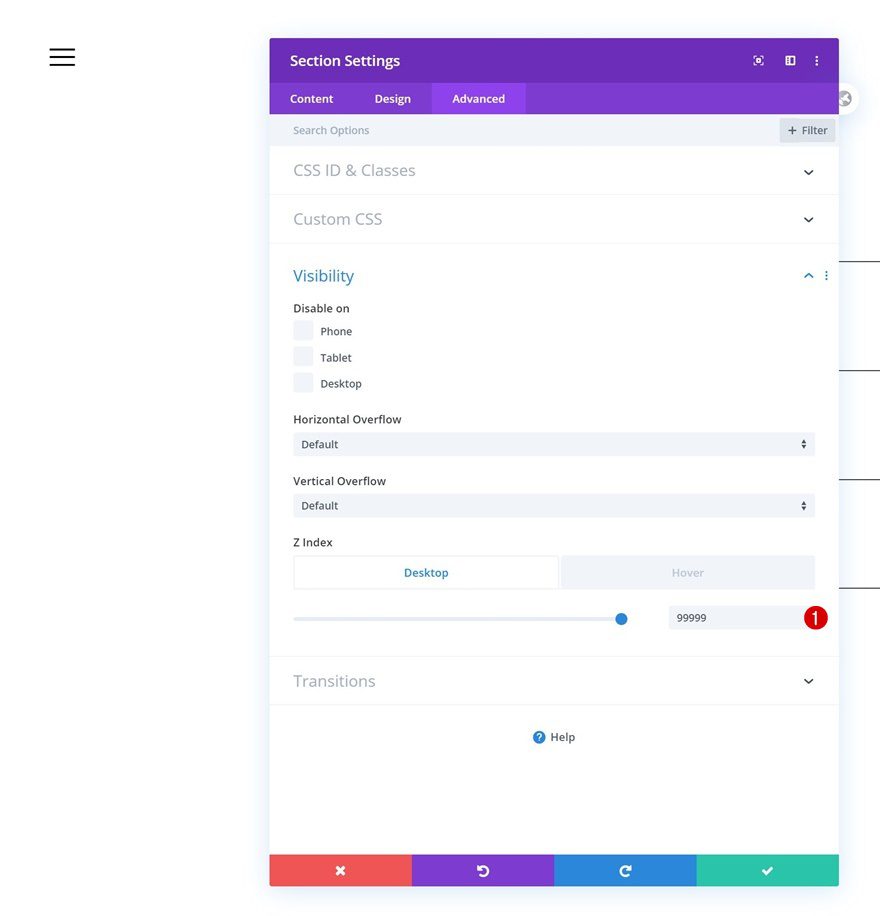Open the three-dot options menu in the header
The width and height of the screenshot is (880, 916).
817,60
